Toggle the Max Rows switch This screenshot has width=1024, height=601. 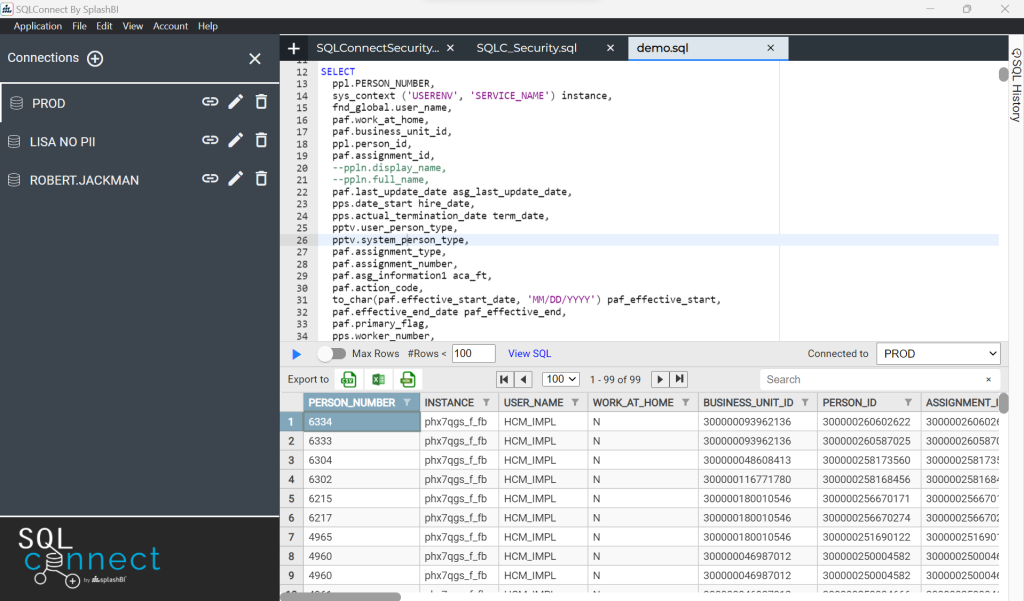[330, 353]
